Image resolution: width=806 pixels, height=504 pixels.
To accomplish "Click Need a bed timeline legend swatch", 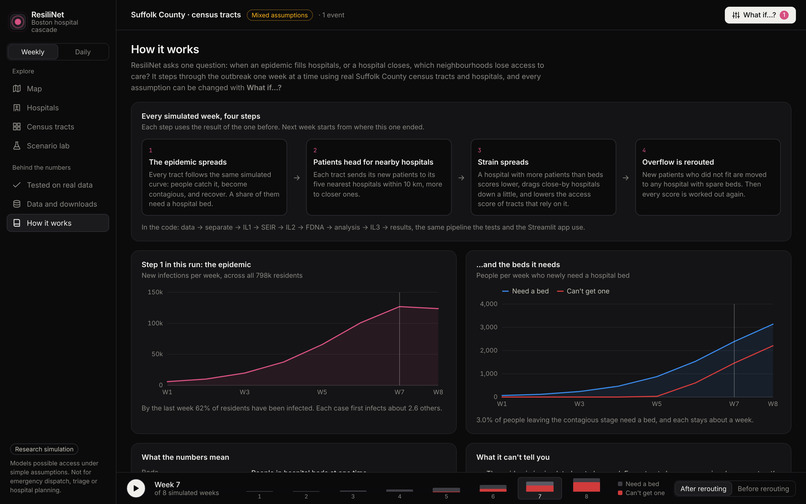I will point(620,484).
